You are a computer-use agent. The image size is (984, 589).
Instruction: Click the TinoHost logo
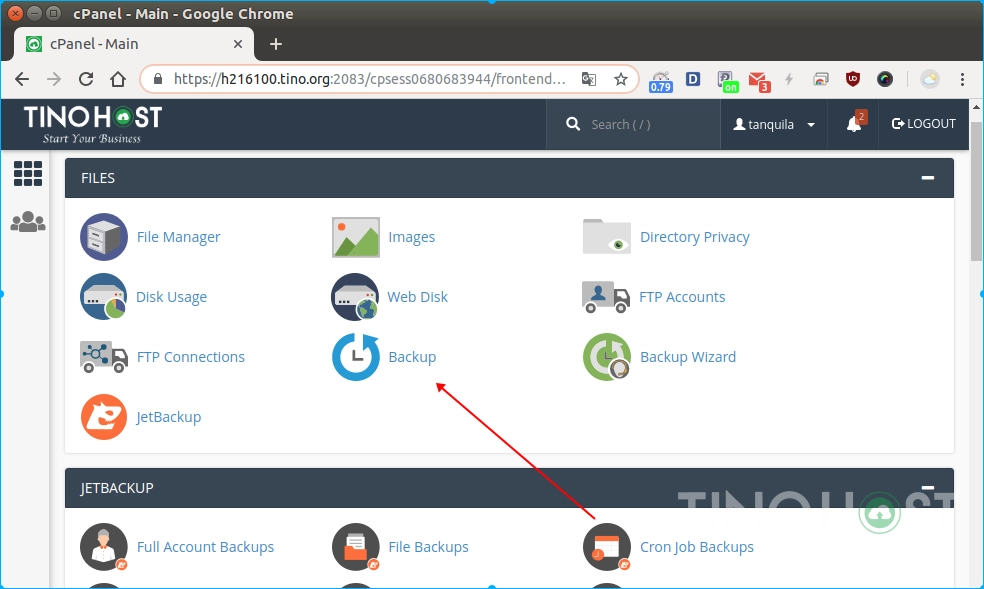(x=93, y=124)
